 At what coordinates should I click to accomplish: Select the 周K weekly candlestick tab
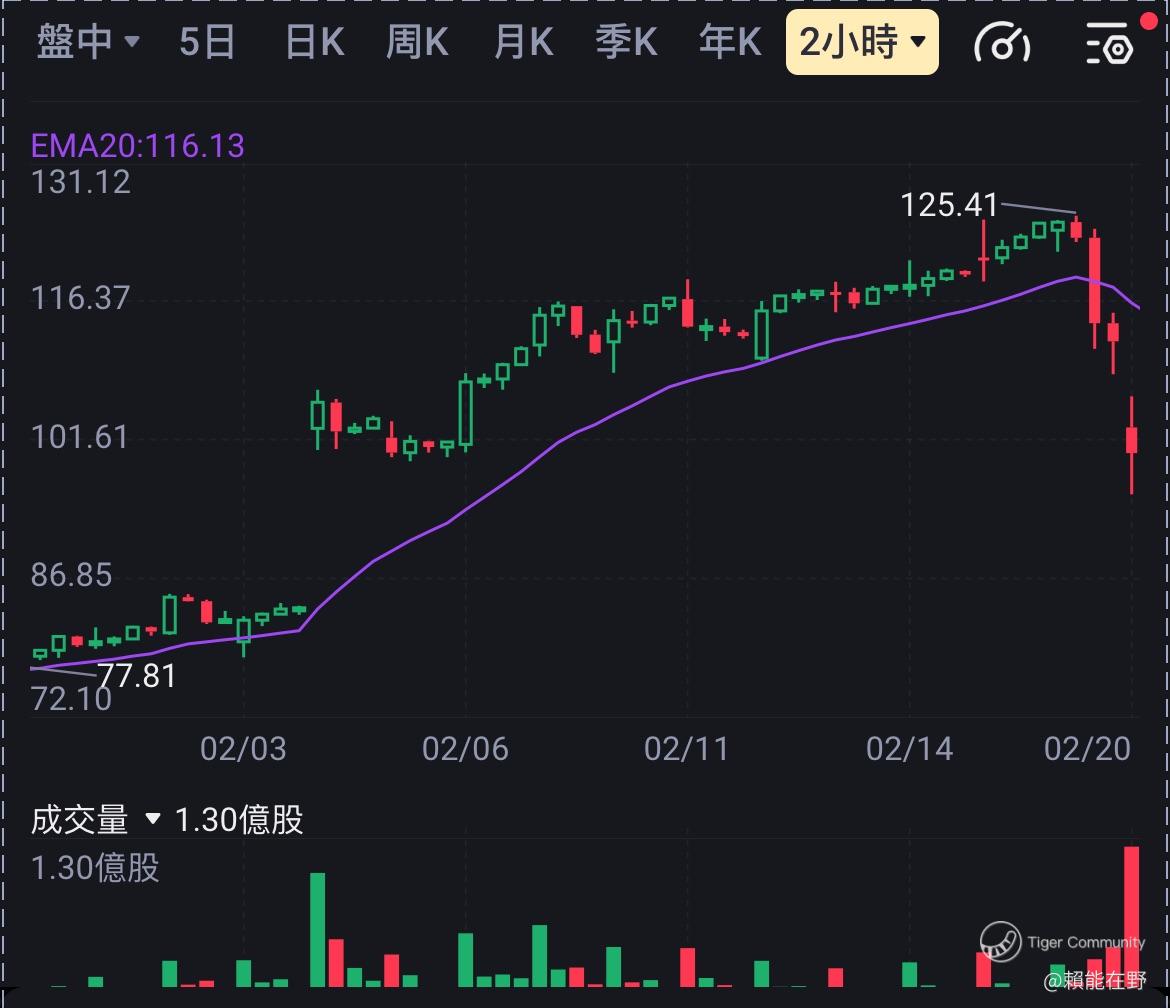[418, 41]
